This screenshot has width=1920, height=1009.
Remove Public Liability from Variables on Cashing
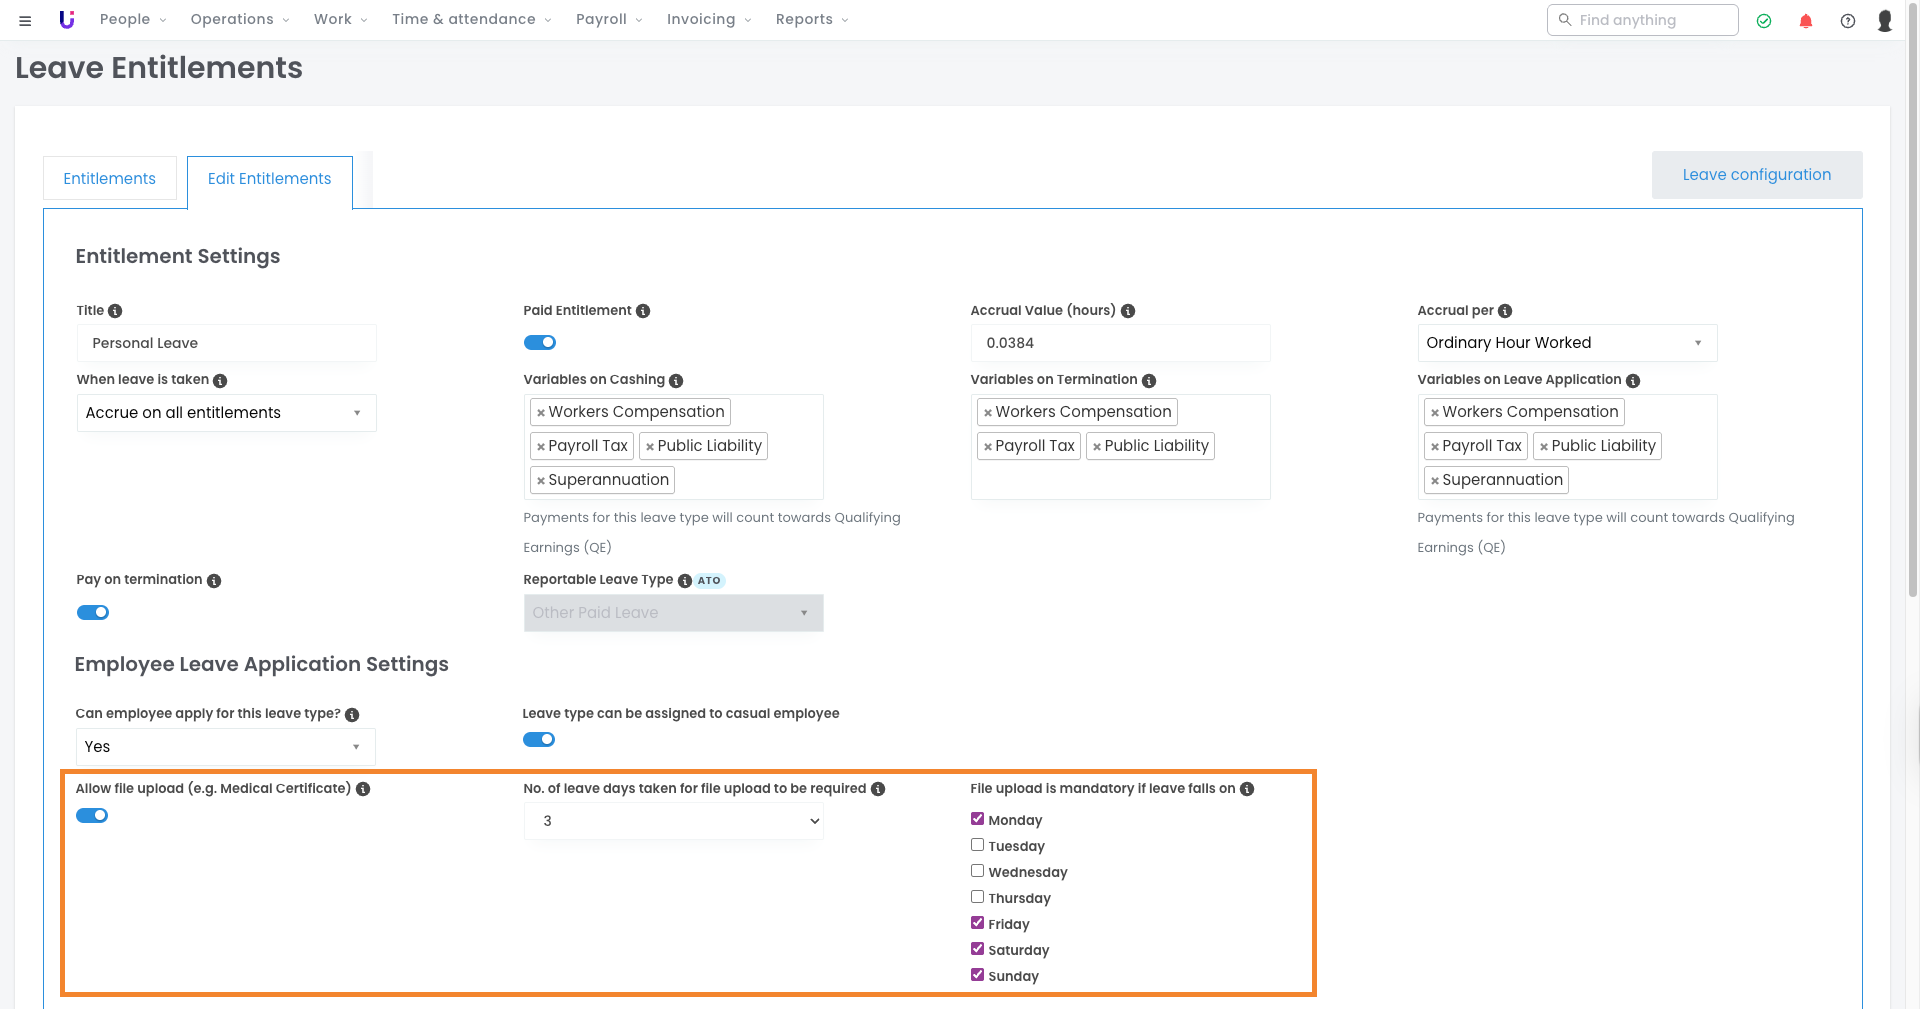click(650, 447)
